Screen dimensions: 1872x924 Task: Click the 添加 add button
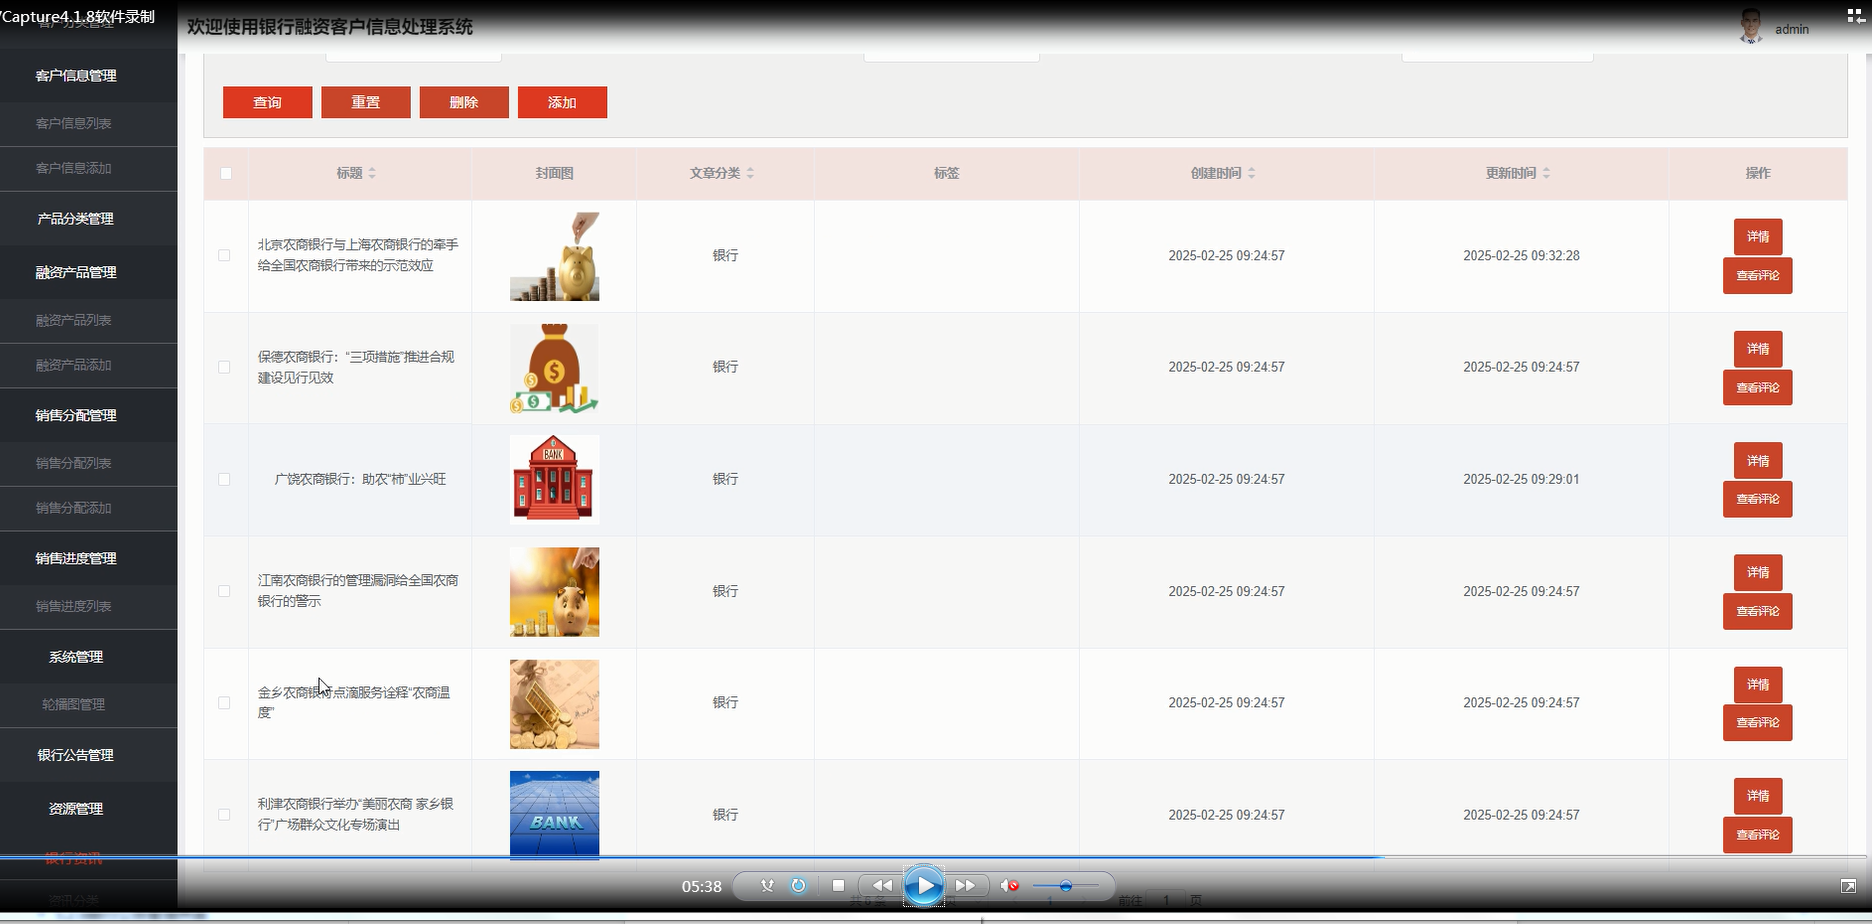click(x=562, y=102)
